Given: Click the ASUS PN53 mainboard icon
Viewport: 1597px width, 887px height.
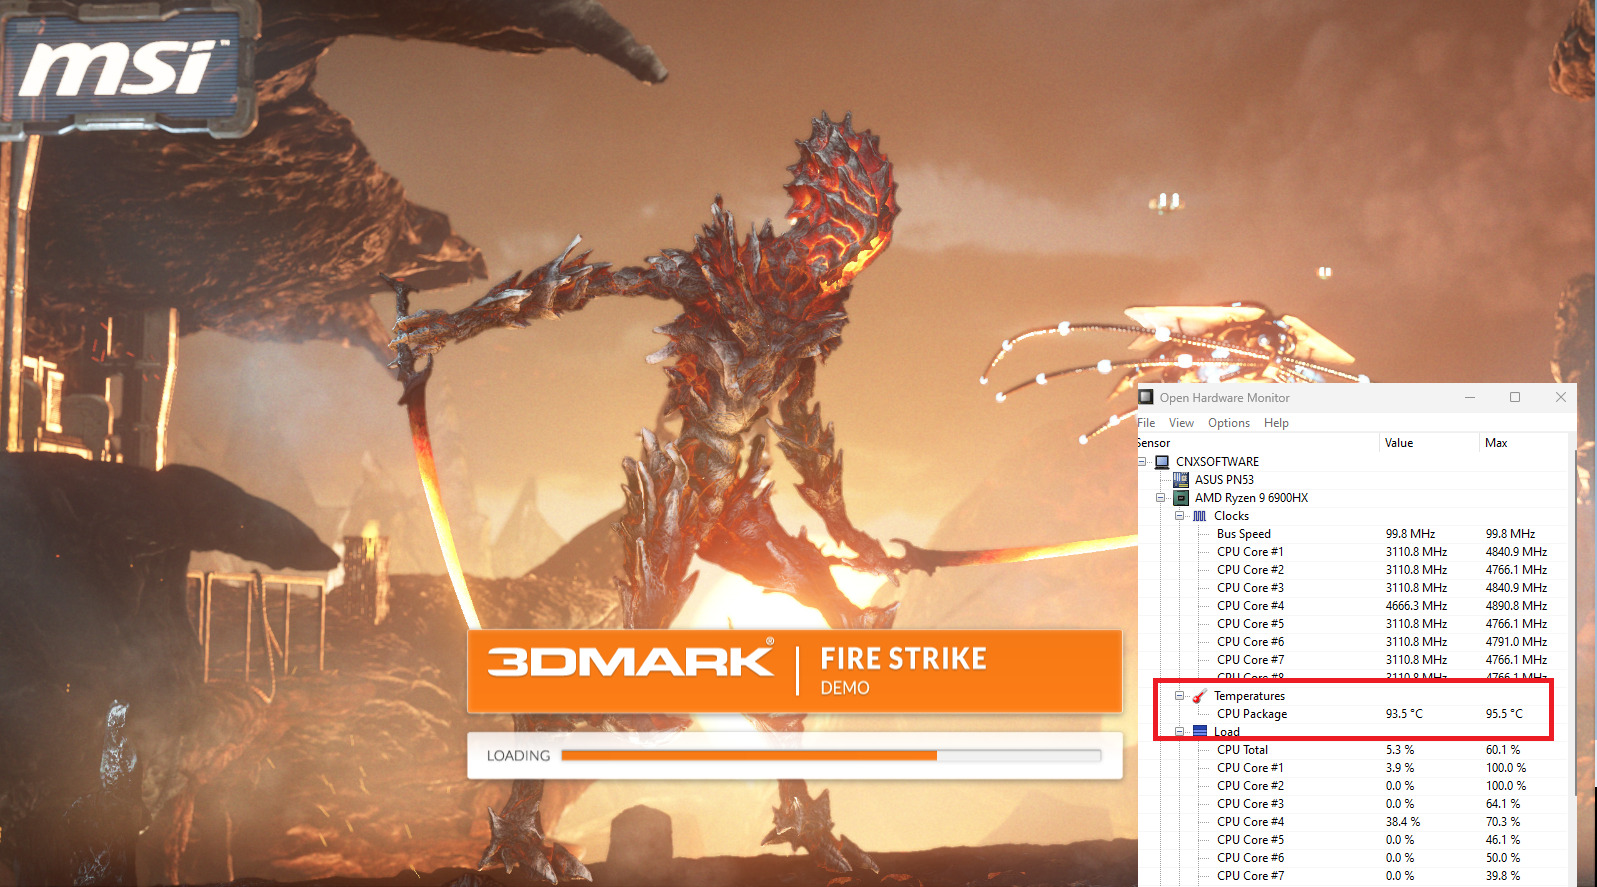Looking at the screenshot, I should coord(1181,480).
